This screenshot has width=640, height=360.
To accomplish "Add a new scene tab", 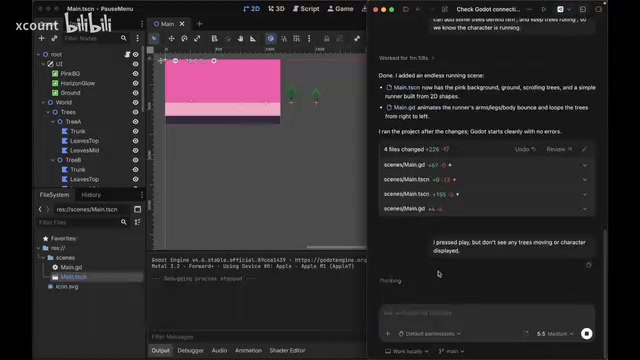I will click(x=200, y=24).
